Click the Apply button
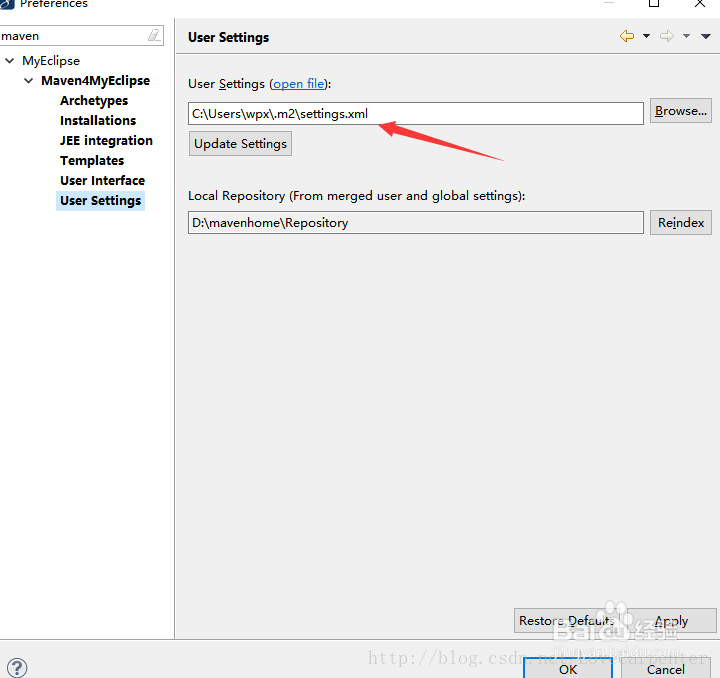The width and height of the screenshot is (720, 678). [671, 621]
